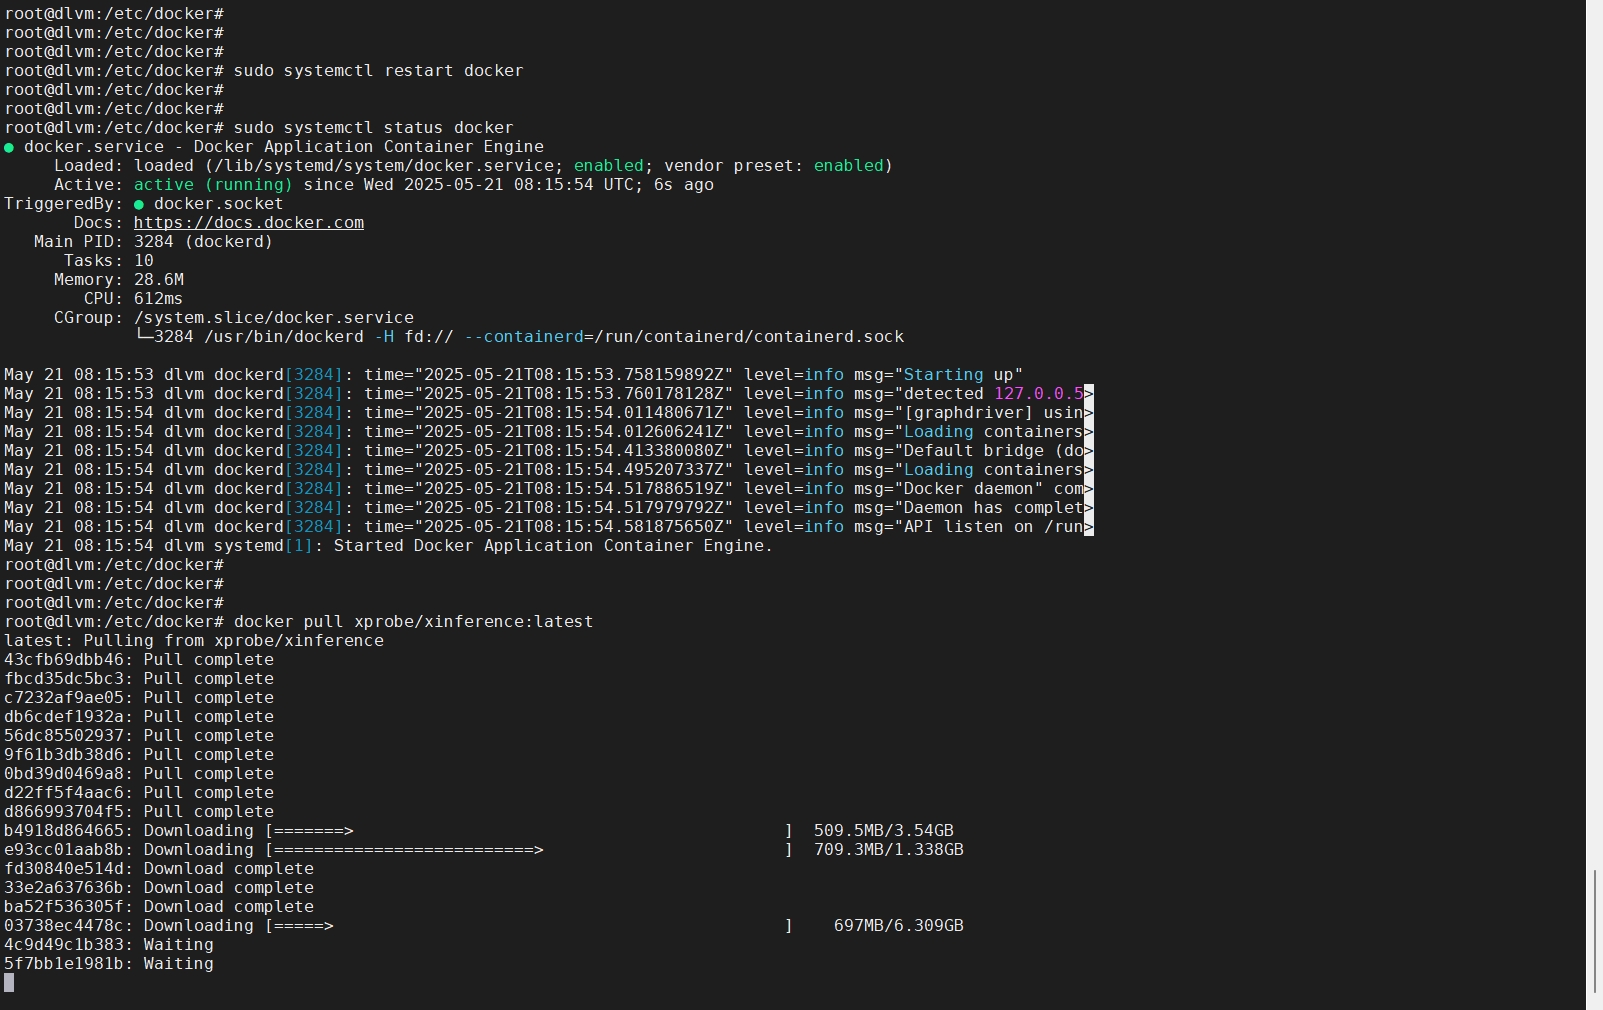Click truncation arrow after "Default bridge (do"
Screen dimensions: 1603x1010
click(x=1089, y=451)
